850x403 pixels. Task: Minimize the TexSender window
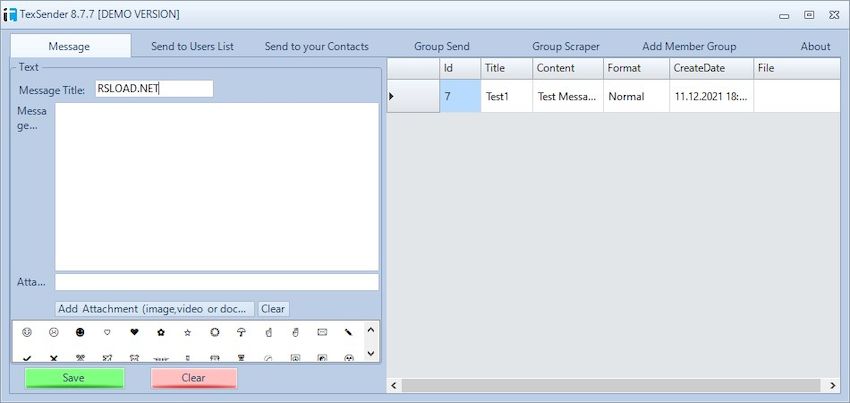click(784, 15)
